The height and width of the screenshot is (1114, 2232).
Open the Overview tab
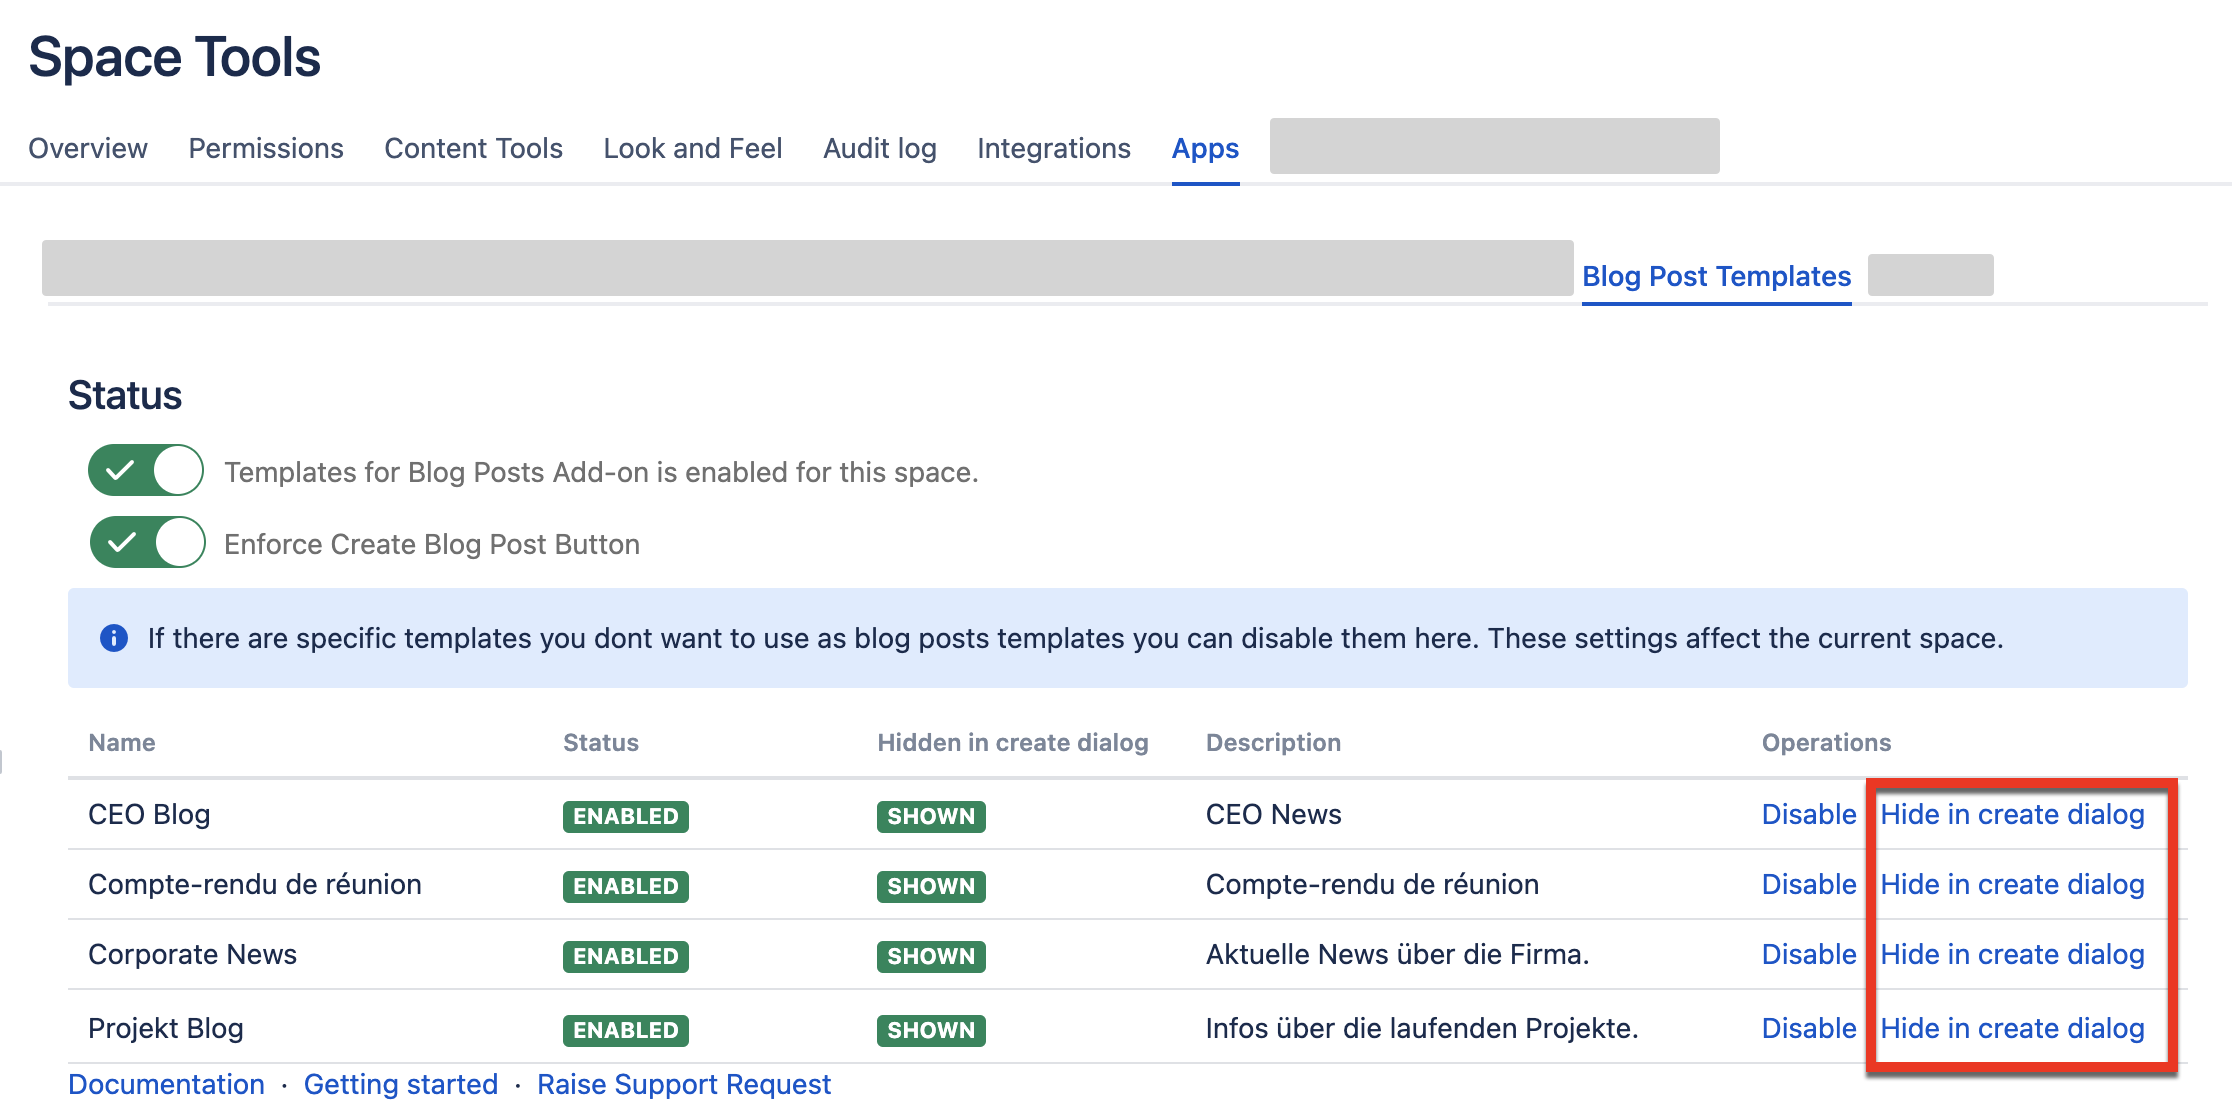click(88, 148)
